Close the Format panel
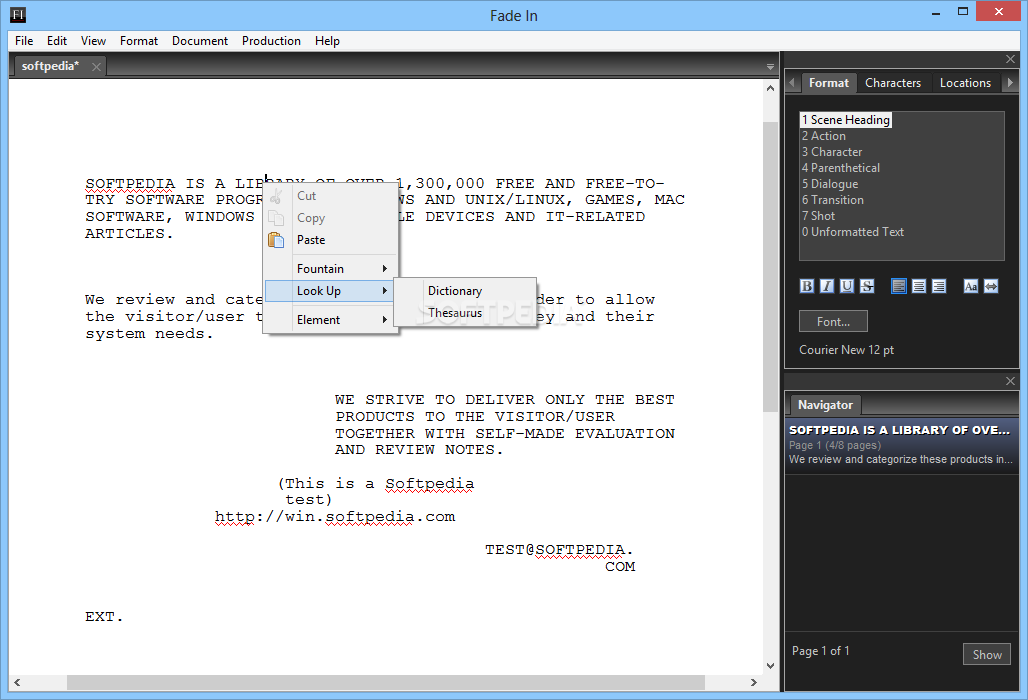Viewport: 1028px width, 700px height. 1010,59
